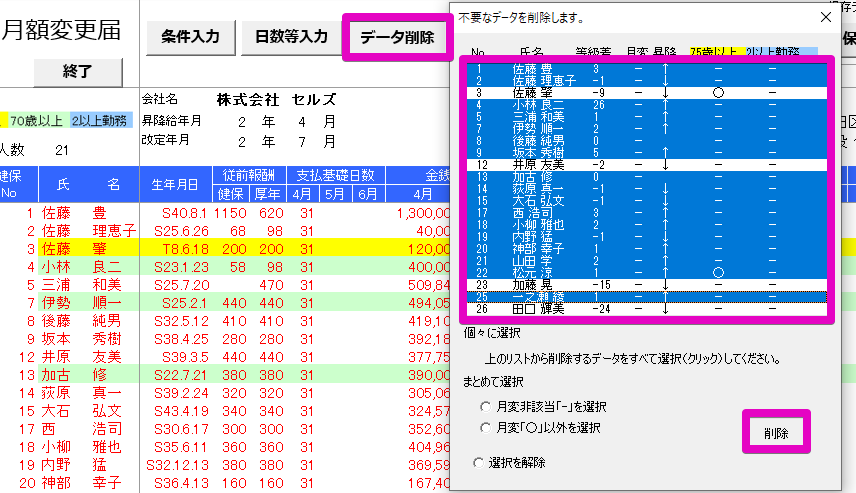Choose the 選択を解除 radio button
The image size is (856, 493).
(478, 462)
